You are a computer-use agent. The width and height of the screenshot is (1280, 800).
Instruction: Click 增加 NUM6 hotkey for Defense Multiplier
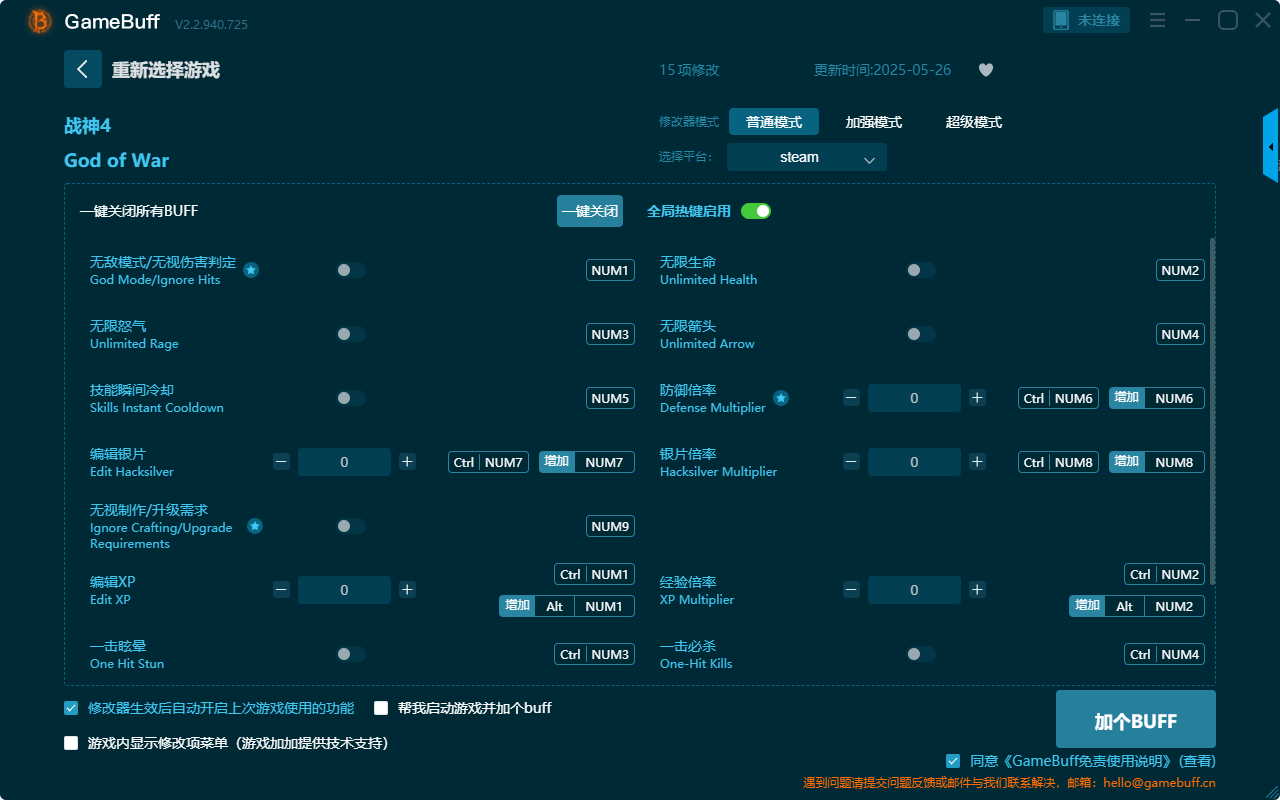click(x=1157, y=398)
